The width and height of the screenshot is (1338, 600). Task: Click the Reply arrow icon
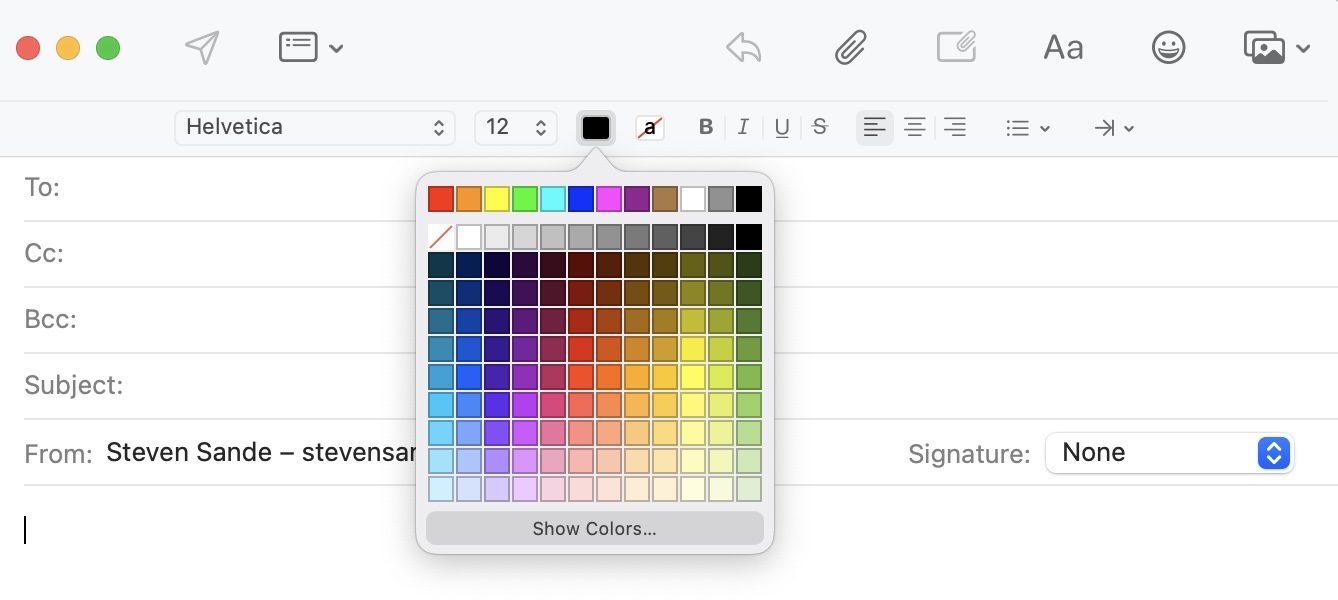click(x=743, y=47)
